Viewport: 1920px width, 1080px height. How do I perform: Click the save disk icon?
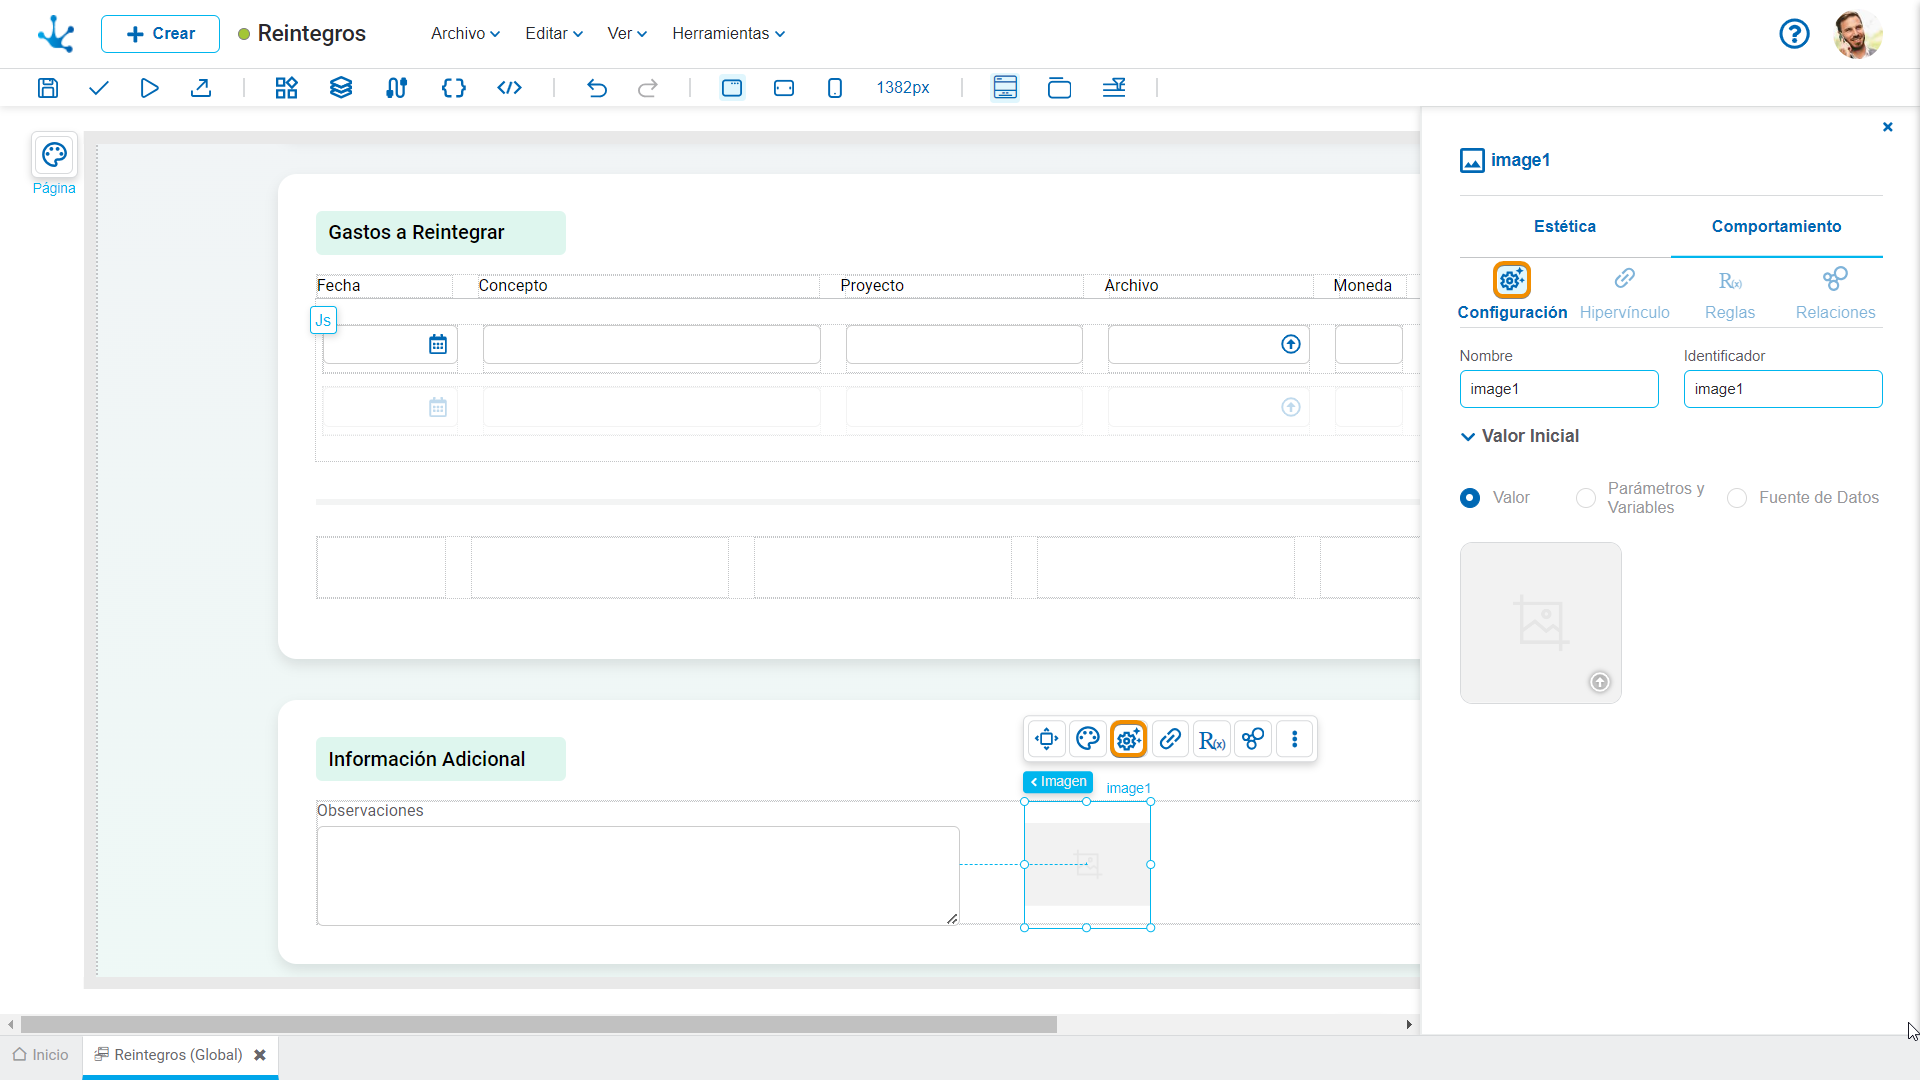(x=48, y=88)
